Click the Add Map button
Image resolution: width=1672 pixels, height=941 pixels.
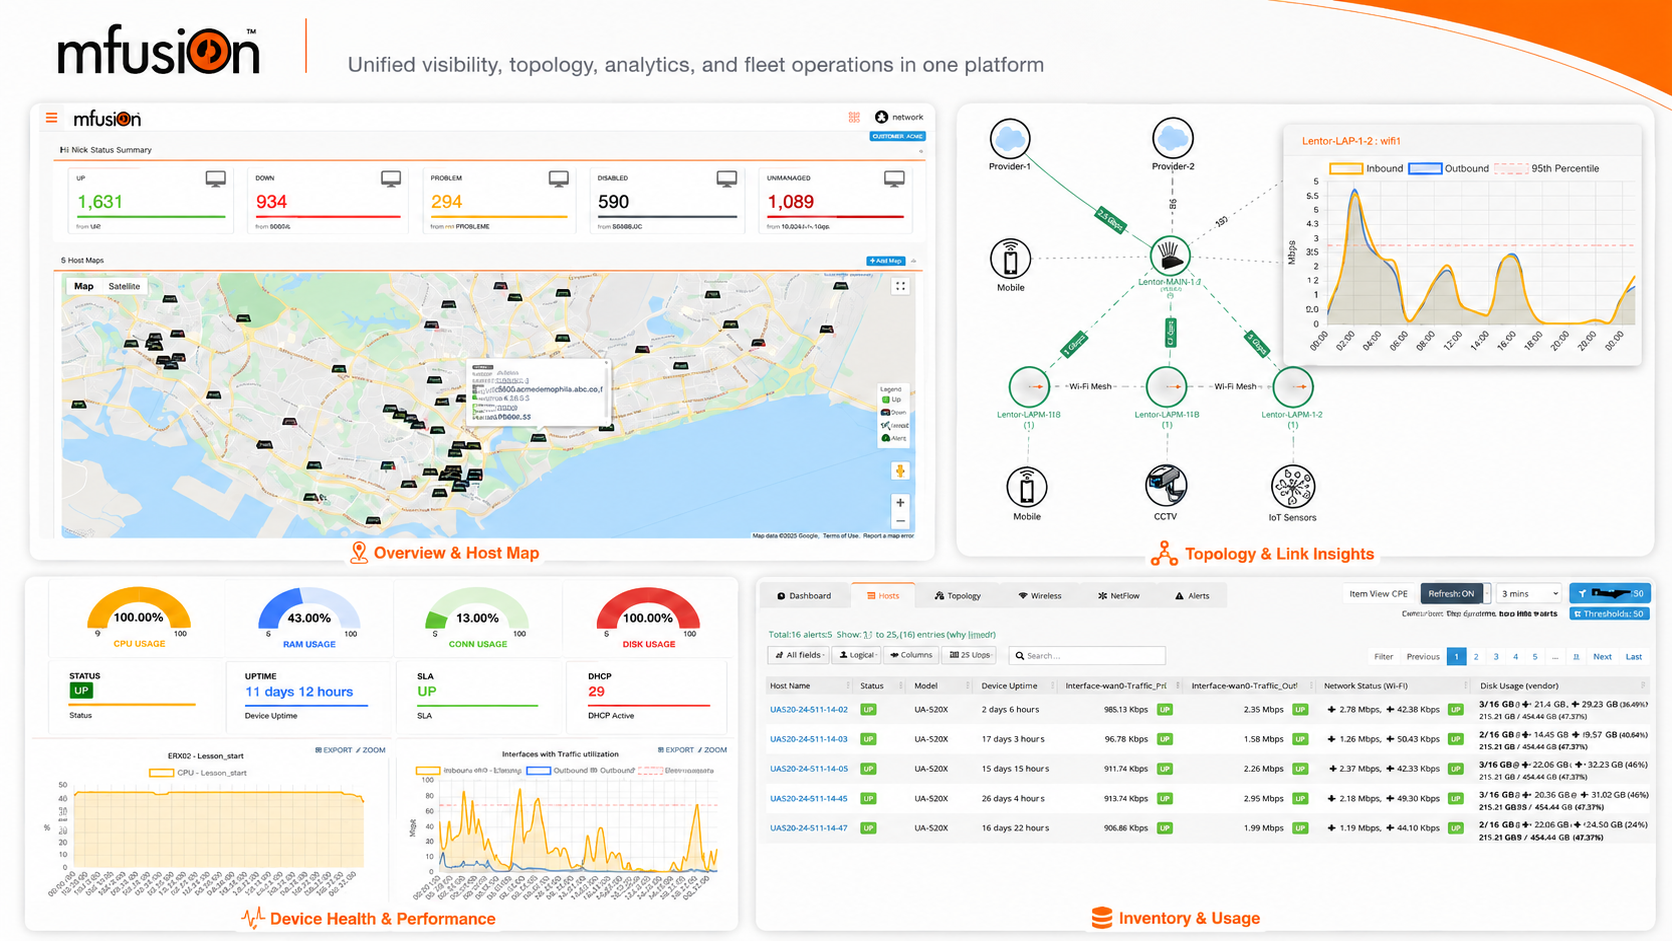click(x=885, y=261)
